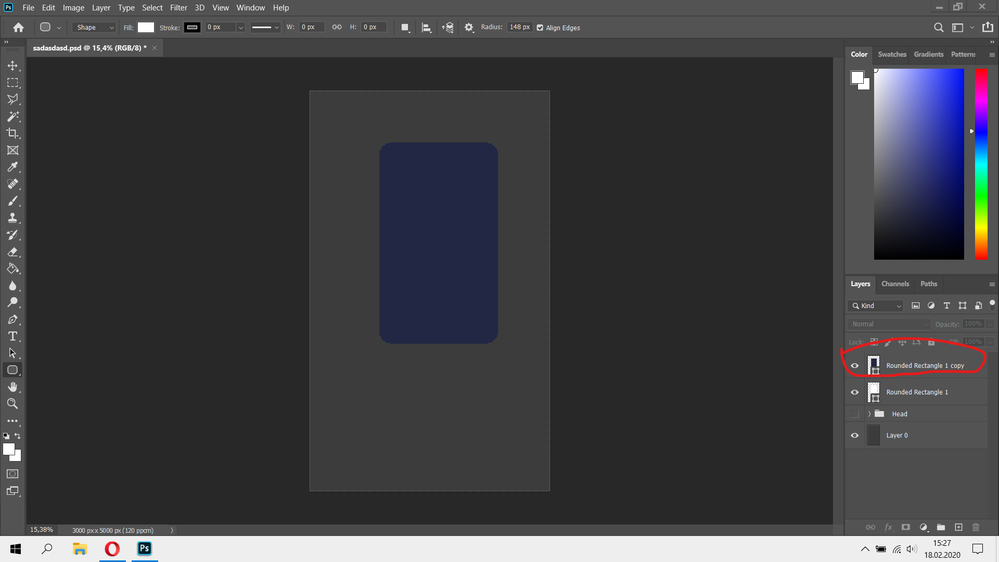Toggle layer filtering on/off switch
Image resolution: width=999 pixels, height=562 pixels.
992,305
